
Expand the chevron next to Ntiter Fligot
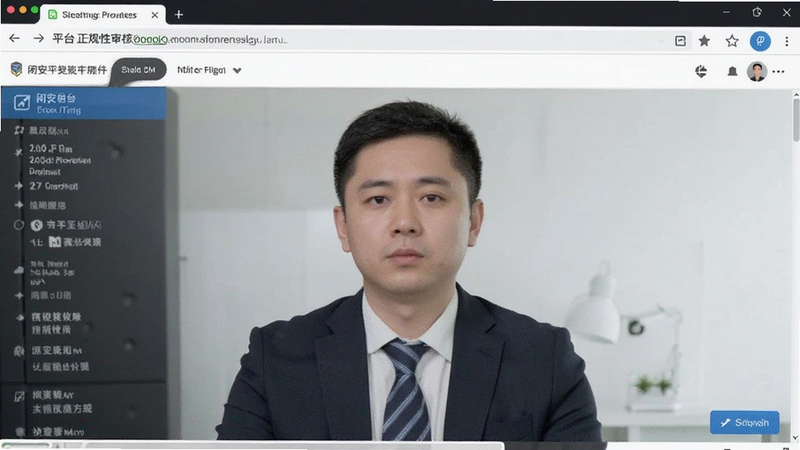[237, 71]
